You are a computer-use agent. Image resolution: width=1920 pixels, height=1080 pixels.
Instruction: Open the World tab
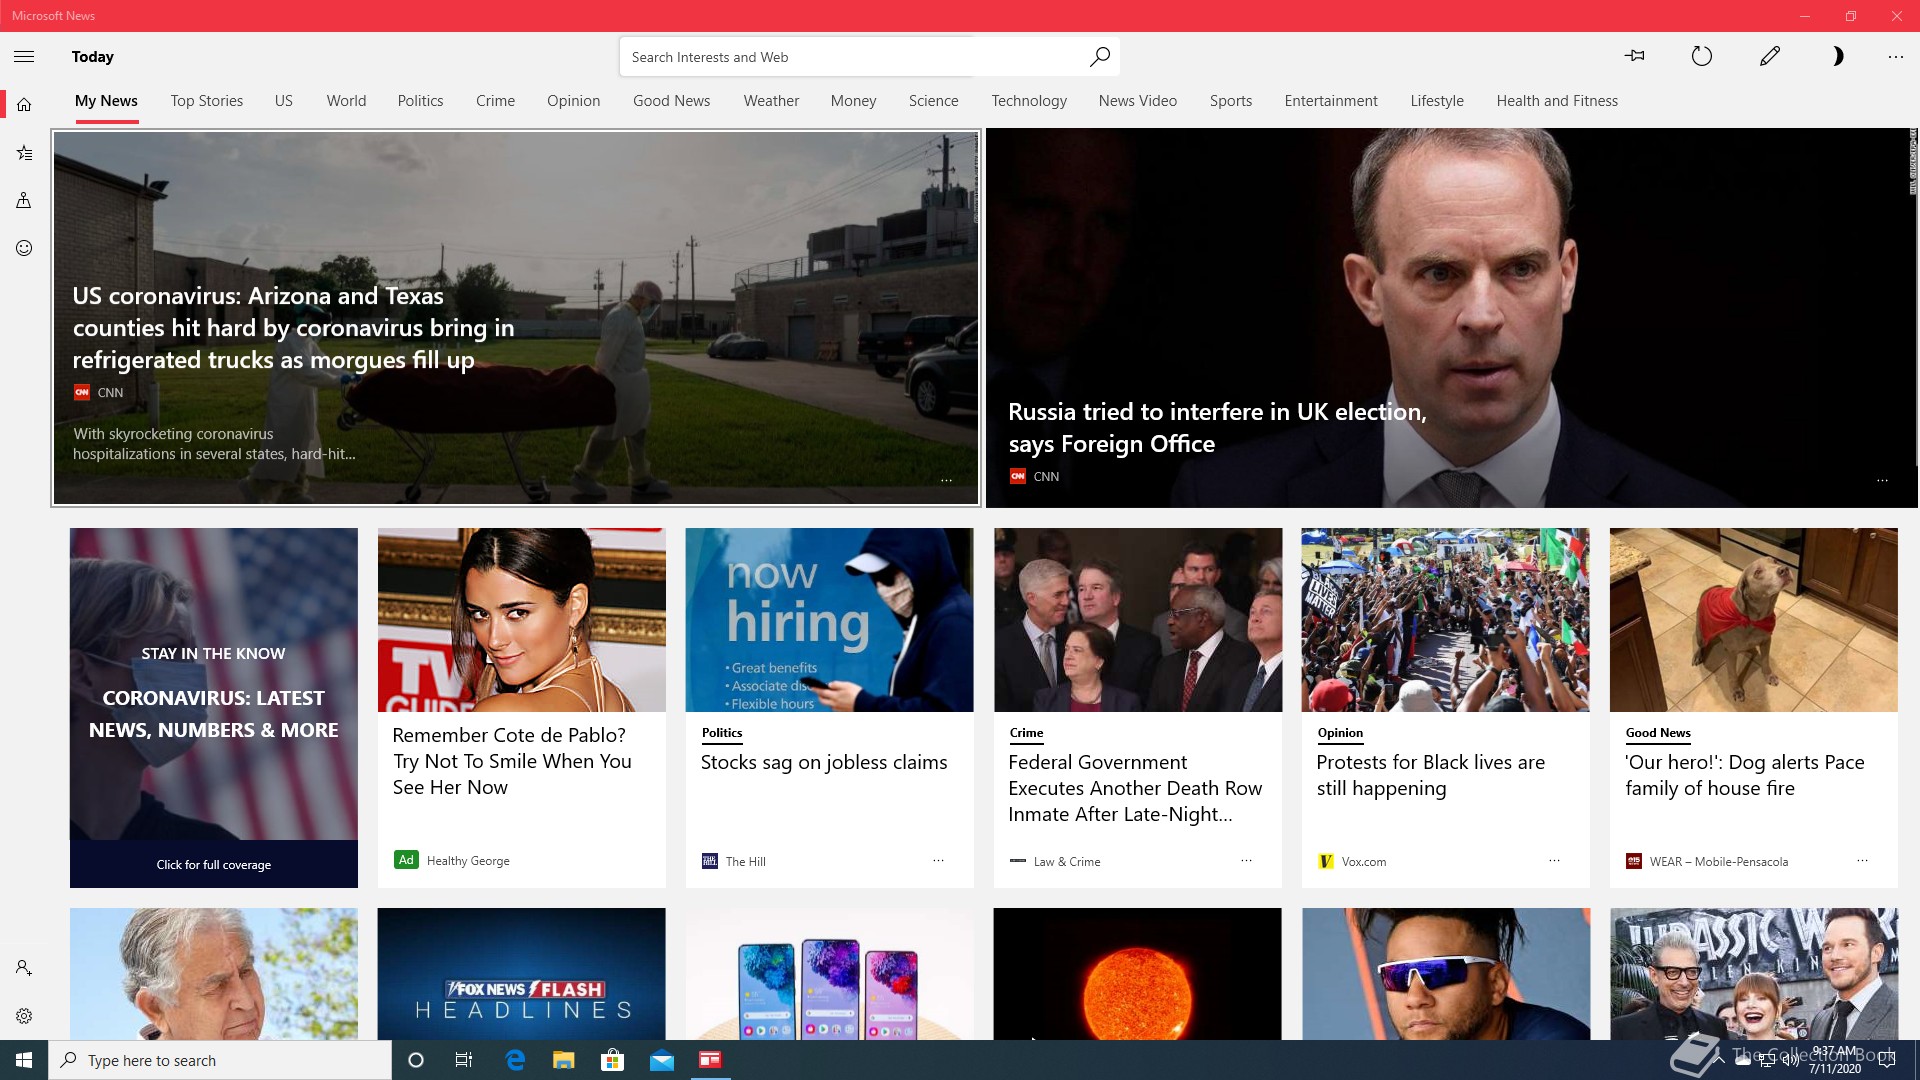[346, 101]
